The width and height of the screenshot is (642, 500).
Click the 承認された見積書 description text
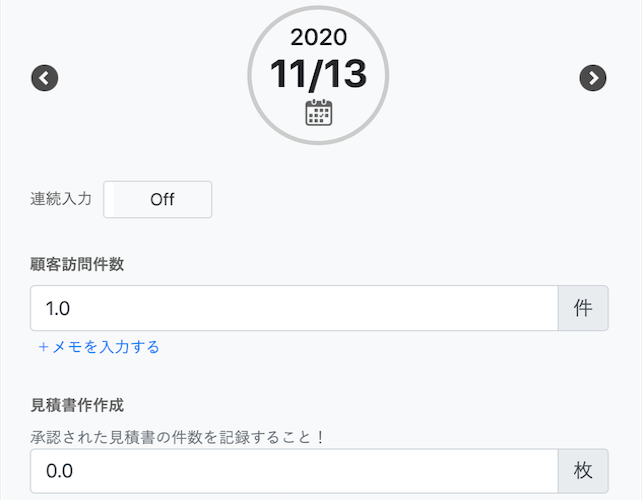[177, 437]
